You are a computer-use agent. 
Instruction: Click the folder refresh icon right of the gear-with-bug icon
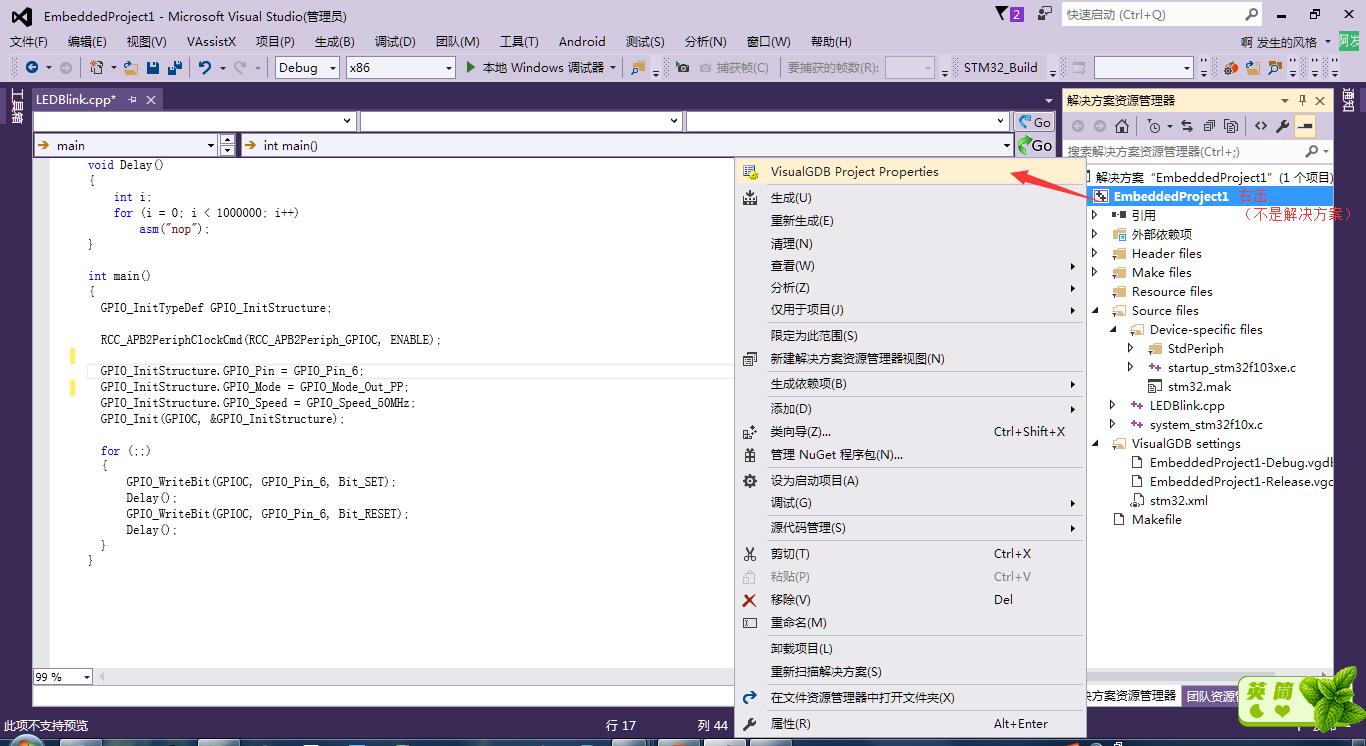[x=1252, y=67]
